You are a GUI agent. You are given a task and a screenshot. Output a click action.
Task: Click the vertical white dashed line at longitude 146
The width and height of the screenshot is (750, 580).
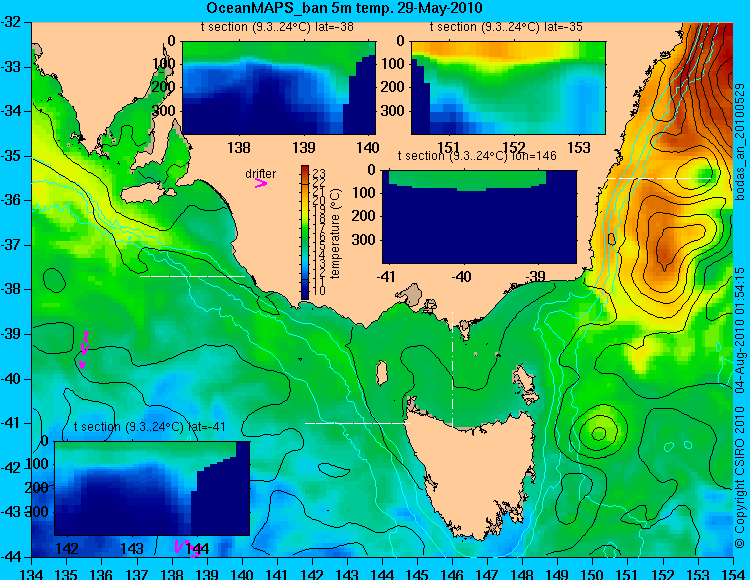click(x=452, y=370)
